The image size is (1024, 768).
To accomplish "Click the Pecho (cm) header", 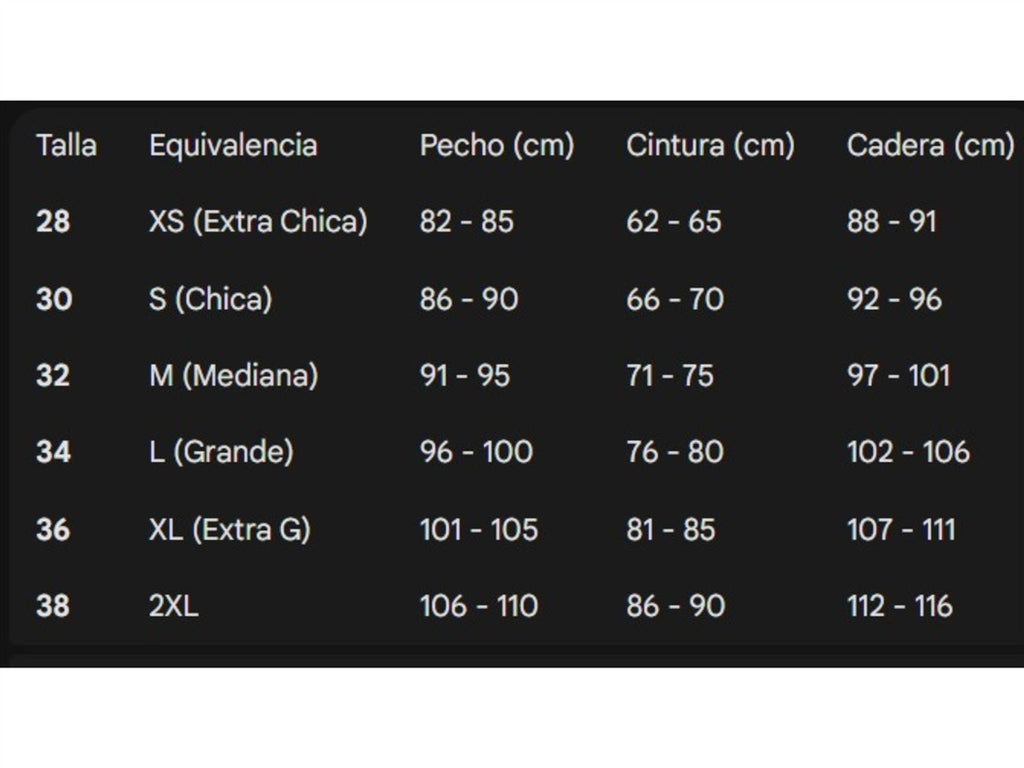I will point(497,145).
